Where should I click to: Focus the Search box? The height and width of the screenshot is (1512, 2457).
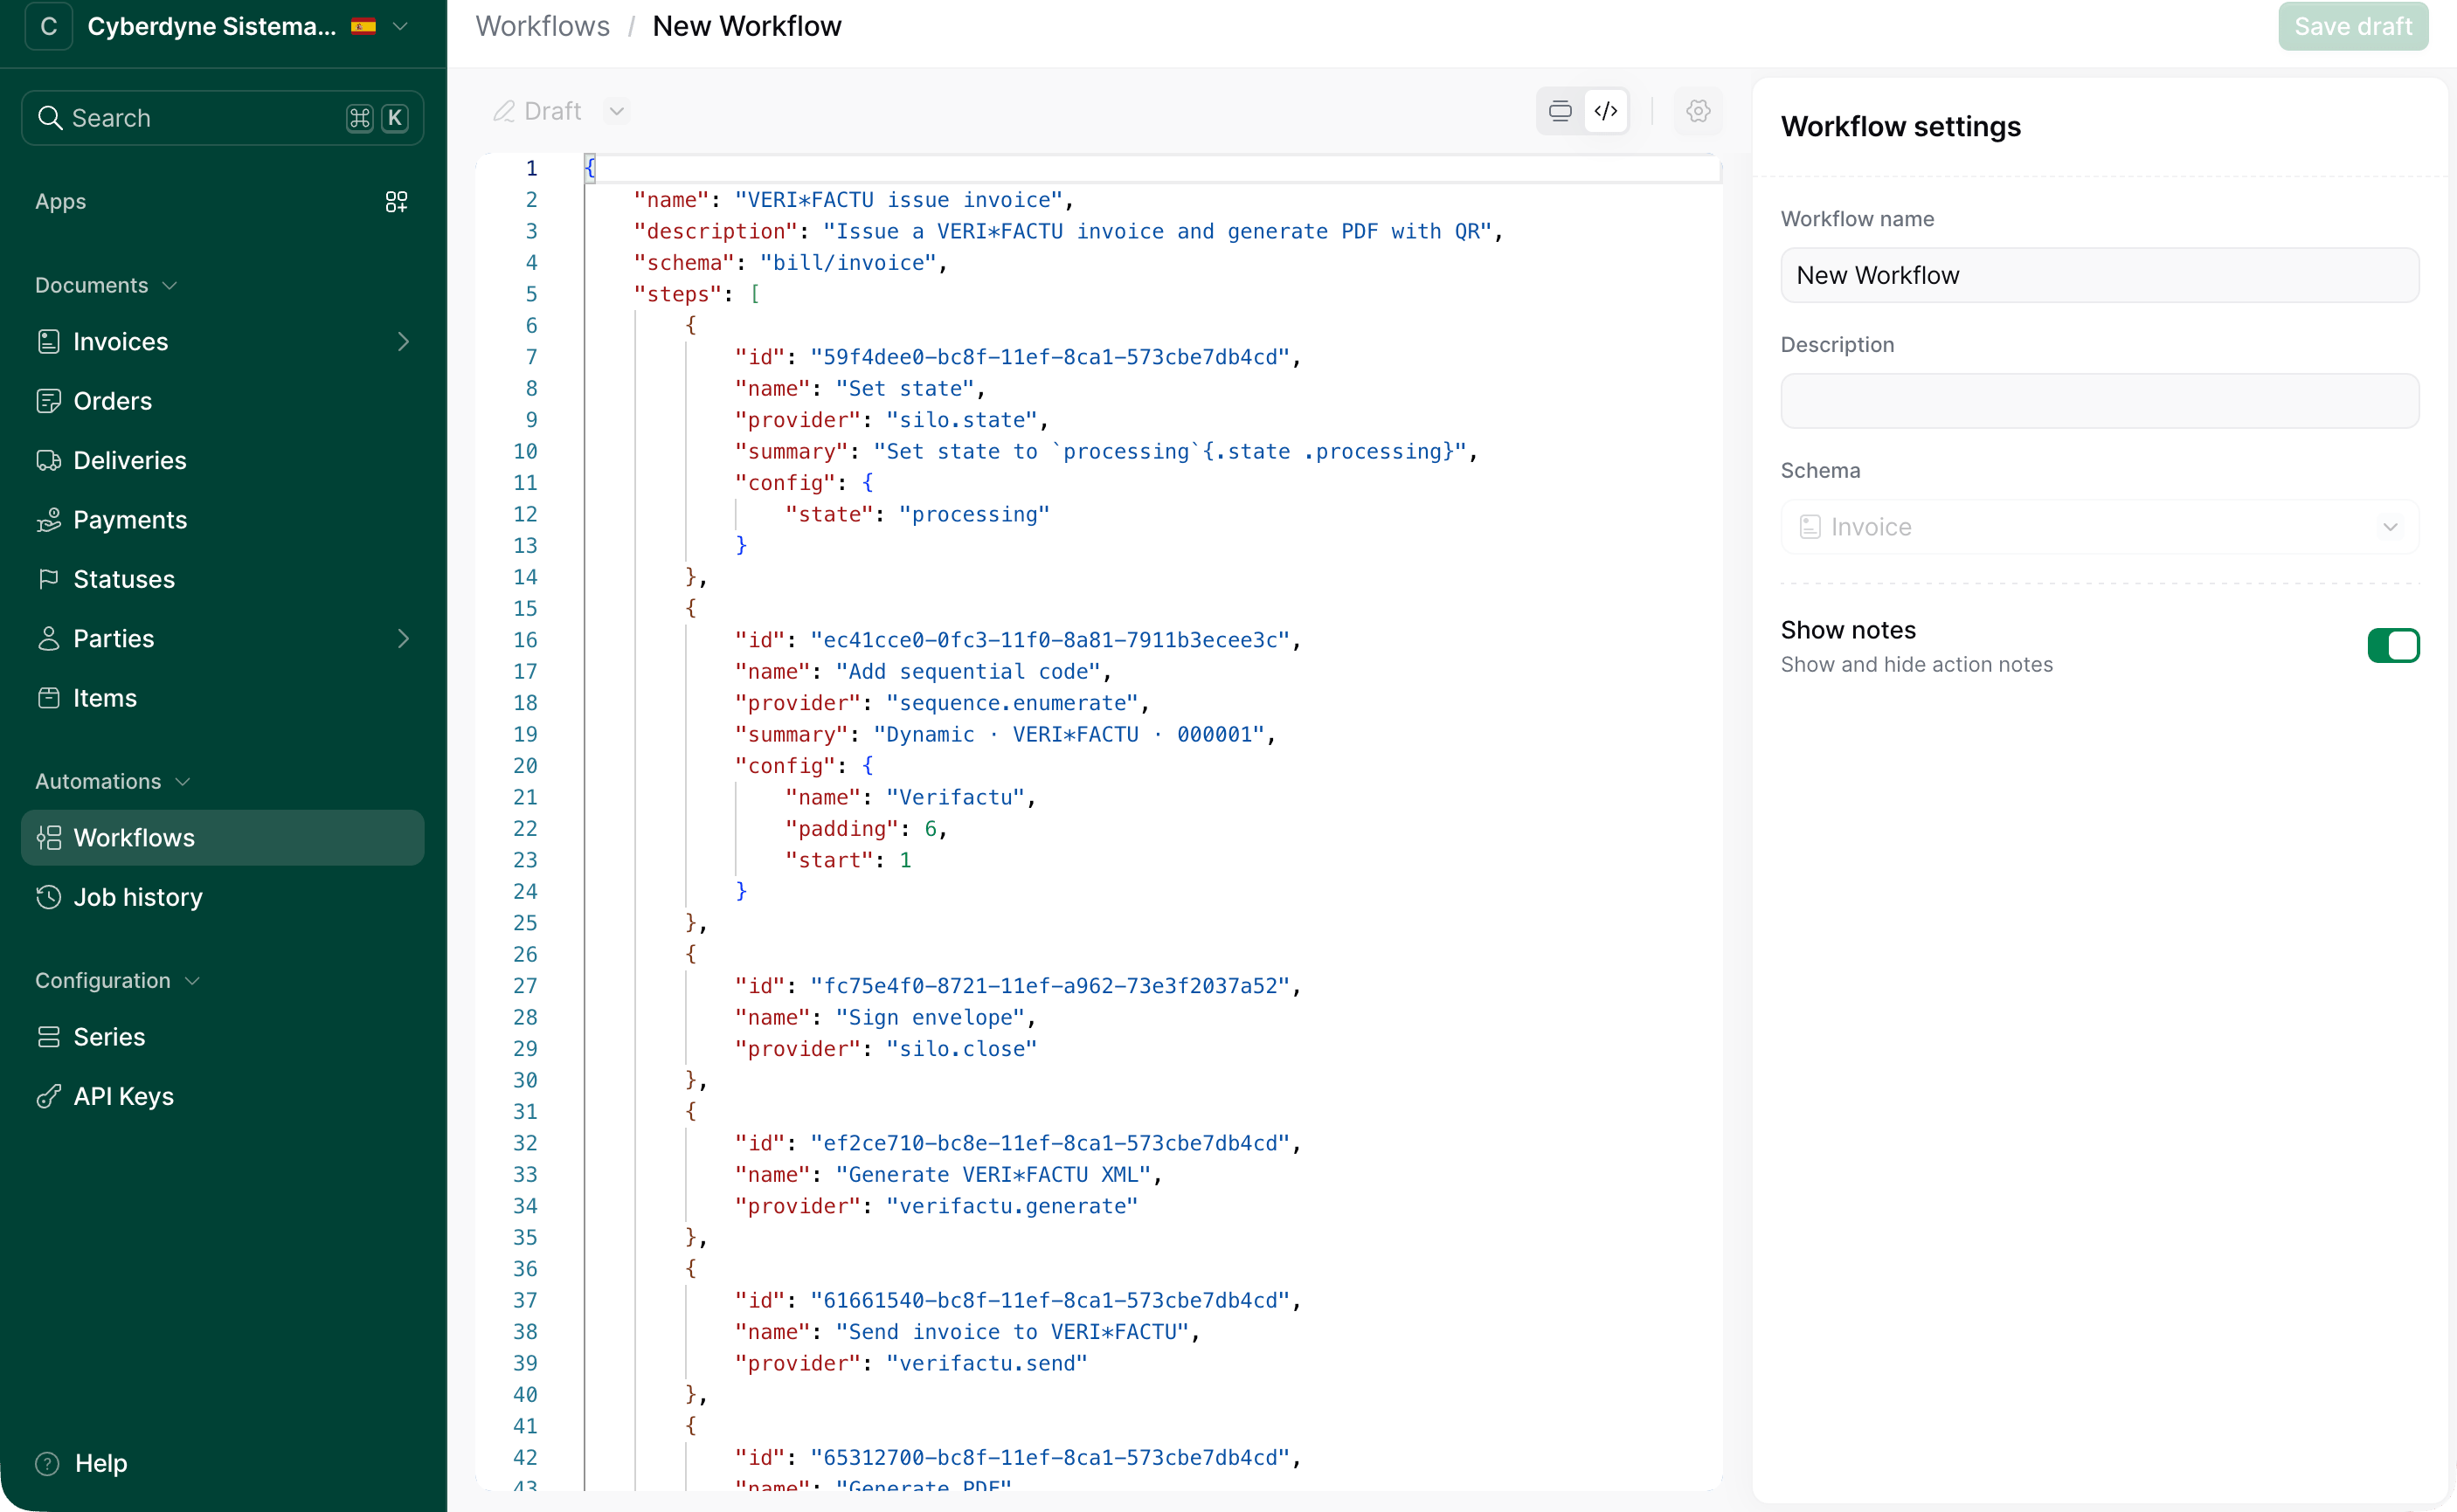[x=223, y=118]
